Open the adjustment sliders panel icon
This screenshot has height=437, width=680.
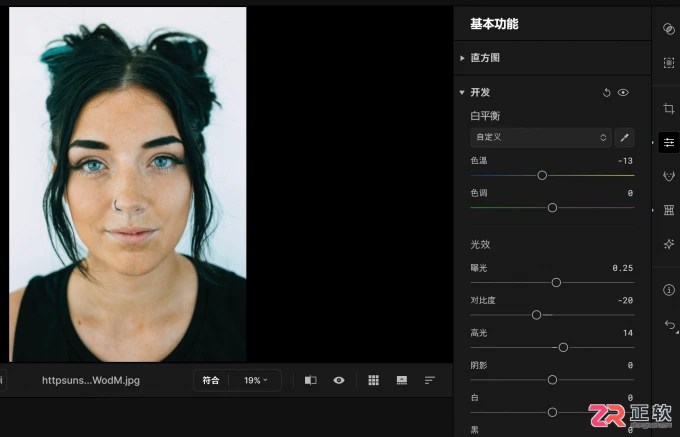click(669, 142)
